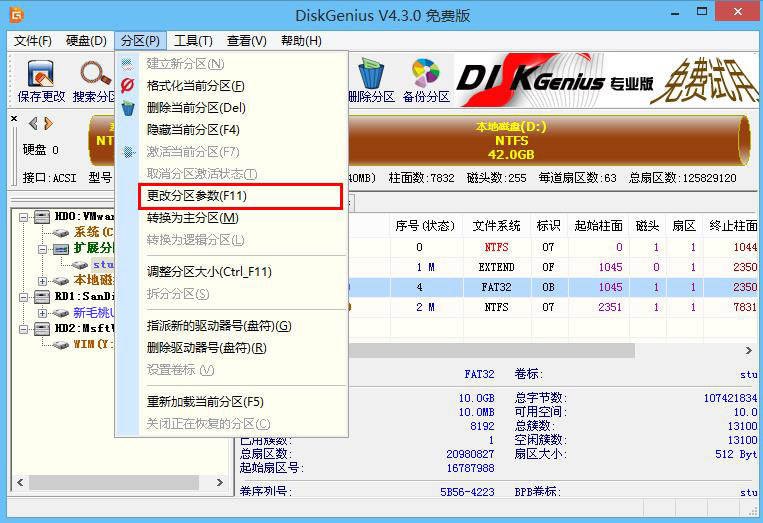Click the HD0 VMware hard disk icon
The width and height of the screenshot is (763, 523).
pos(42,216)
